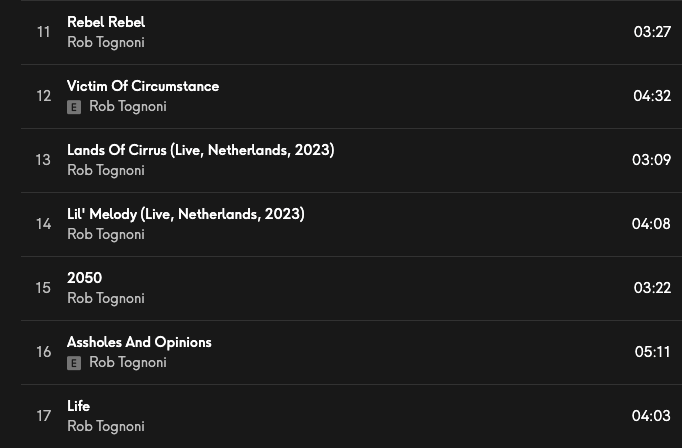Select track number 15 in the list

[43, 288]
